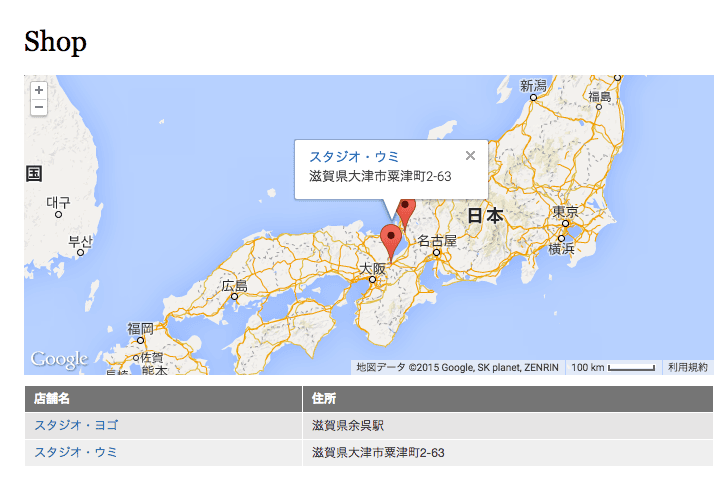The height and width of the screenshot is (485, 722).
Task: Click the 福岡 city label on map
Action: coord(140,329)
